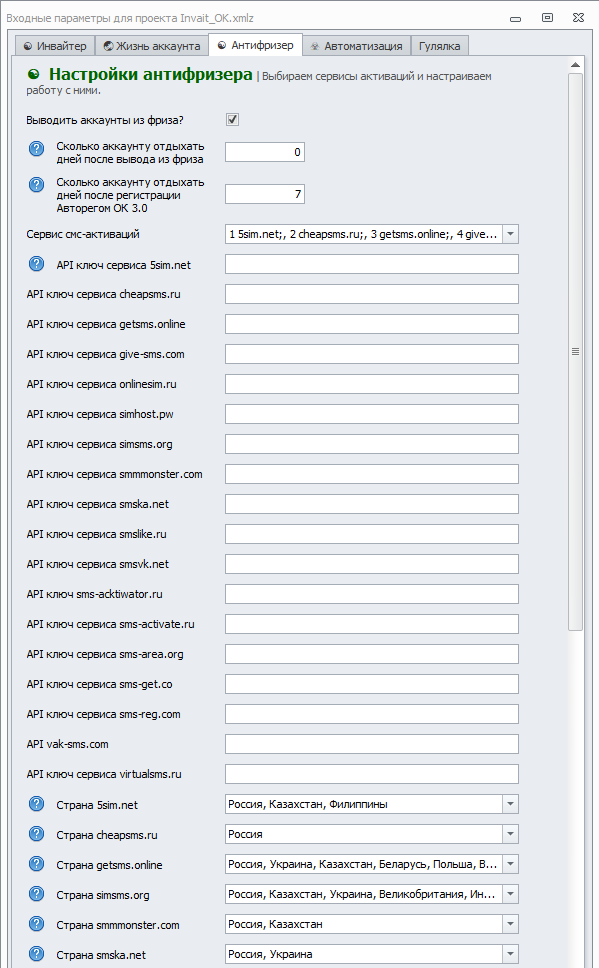Click help icon beside 5sim.net API key
Viewport: 599px width, 968px height.
36,264
